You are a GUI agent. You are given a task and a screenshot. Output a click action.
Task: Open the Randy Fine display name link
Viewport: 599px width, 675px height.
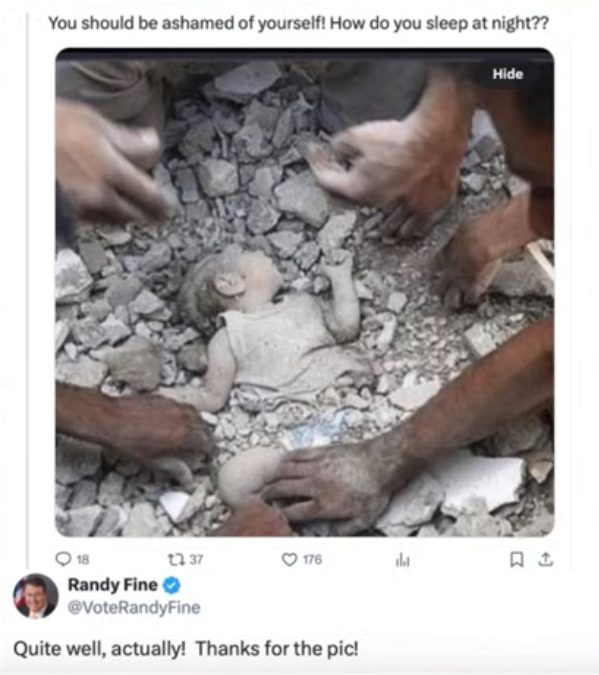pos(112,585)
